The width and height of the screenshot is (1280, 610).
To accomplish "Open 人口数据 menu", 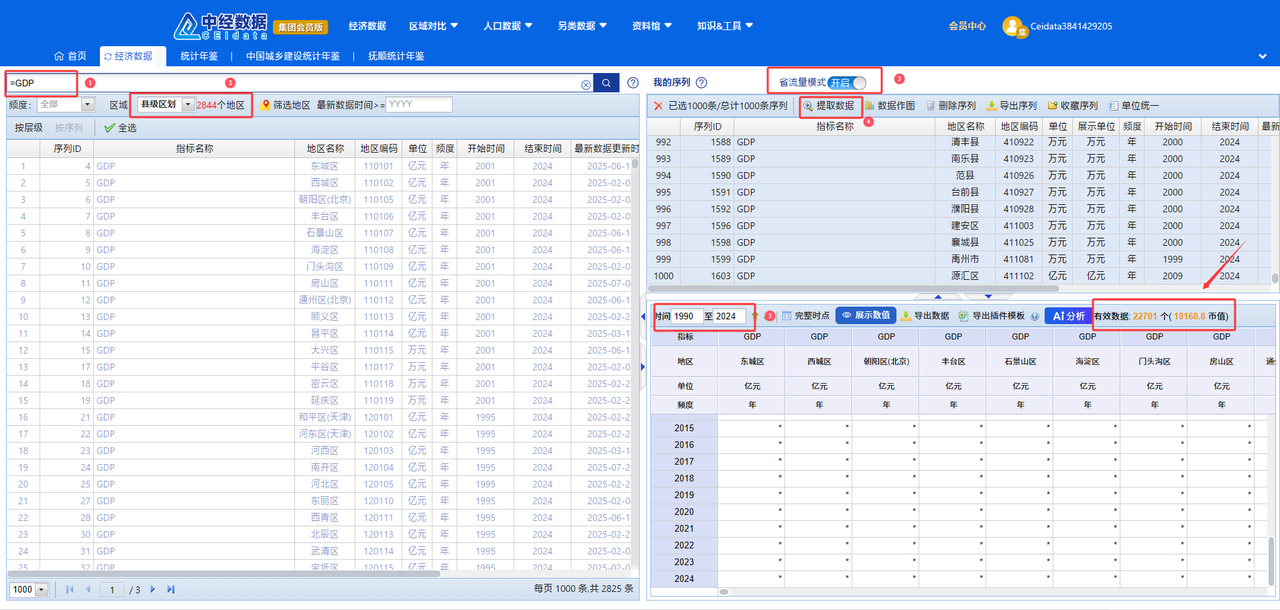I will 507,26.
